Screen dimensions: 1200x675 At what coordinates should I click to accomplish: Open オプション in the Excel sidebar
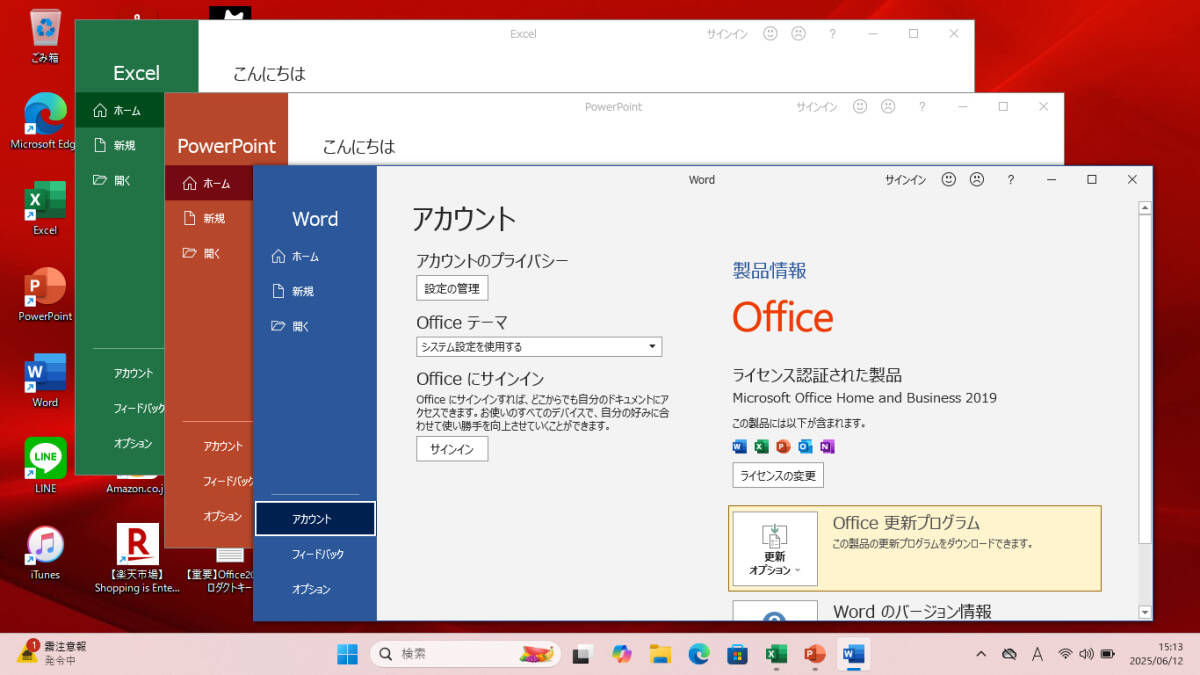coord(133,443)
